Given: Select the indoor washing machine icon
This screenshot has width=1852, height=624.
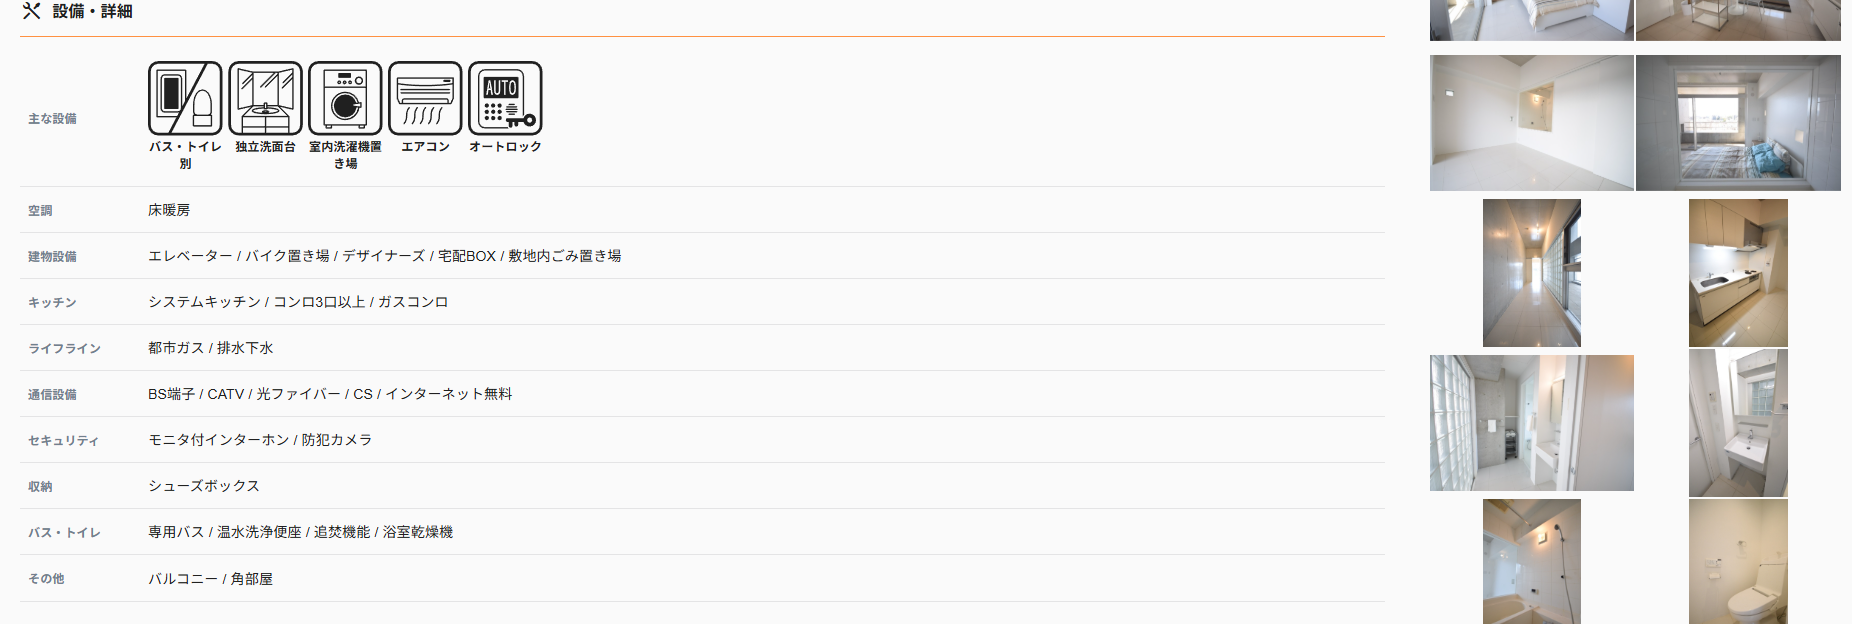Looking at the screenshot, I should pyautogui.click(x=345, y=98).
